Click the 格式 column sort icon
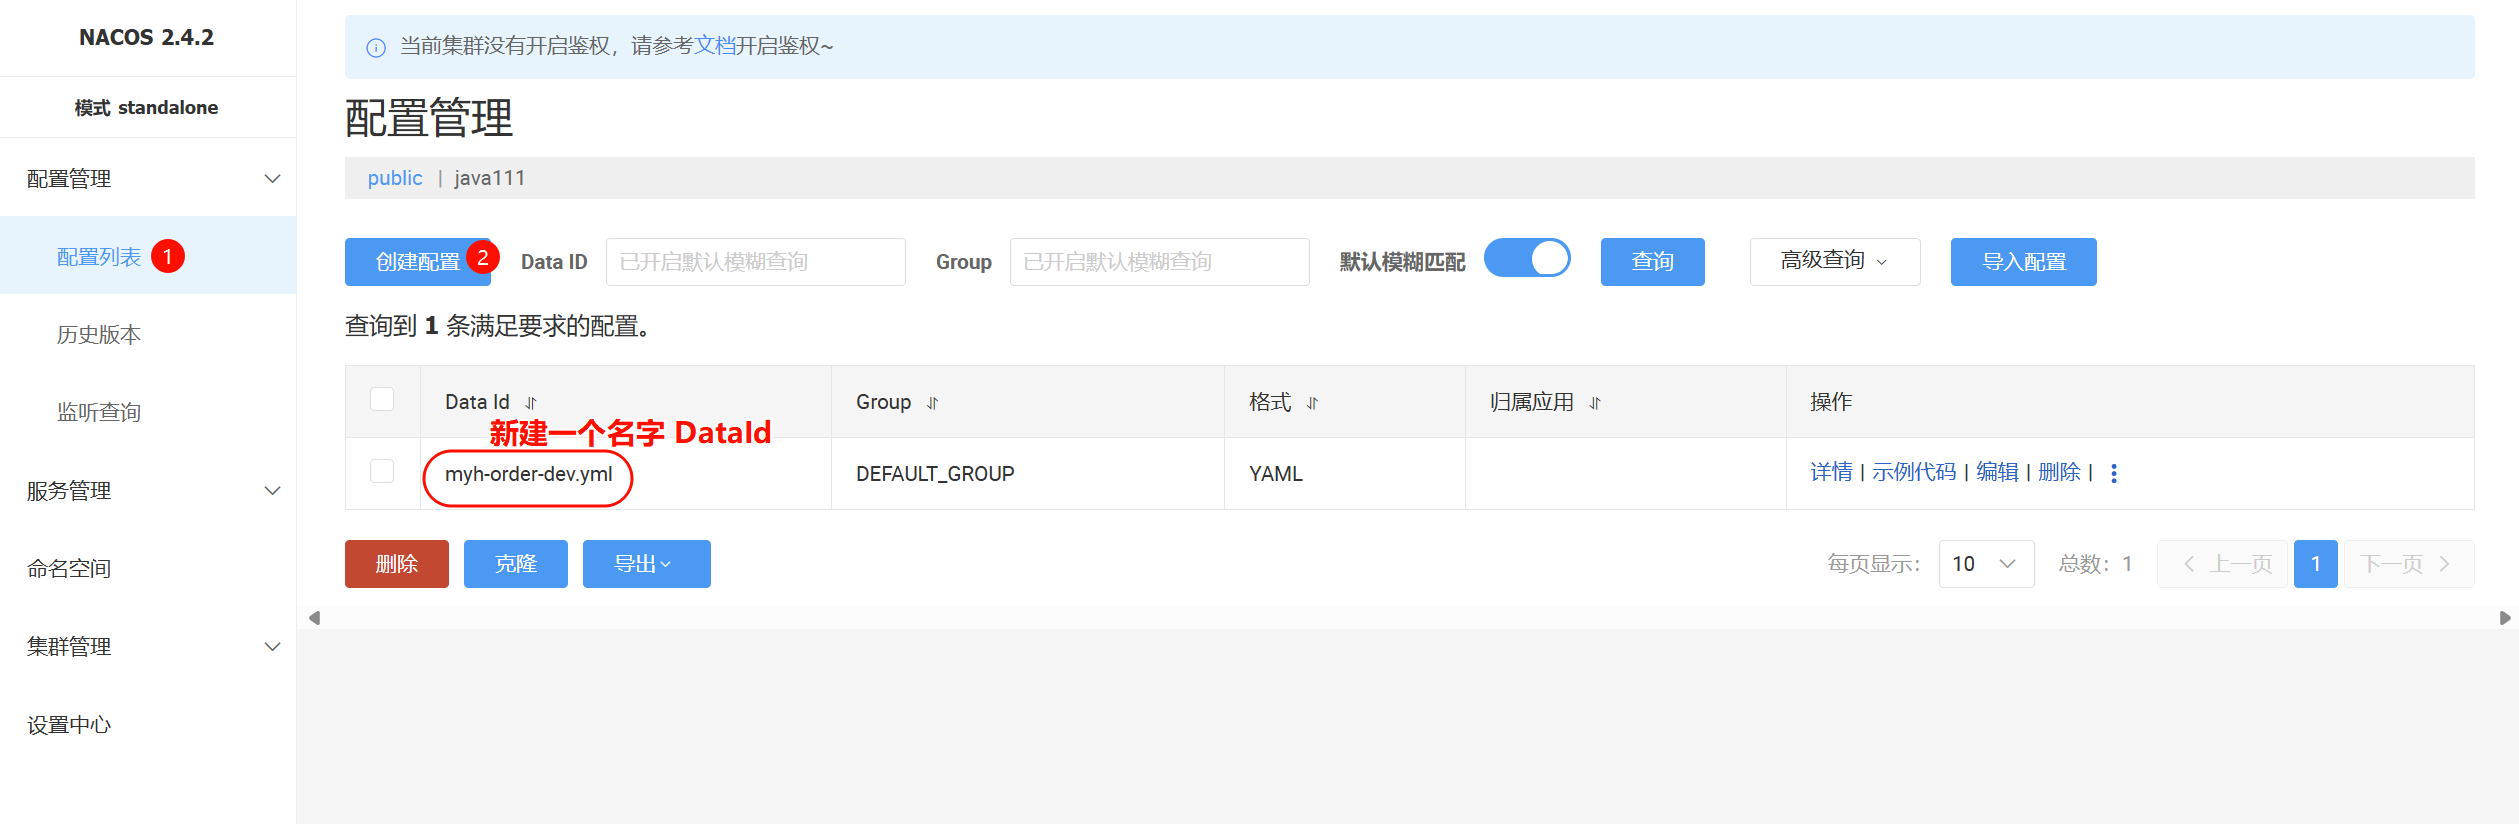 coord(1312,403)
